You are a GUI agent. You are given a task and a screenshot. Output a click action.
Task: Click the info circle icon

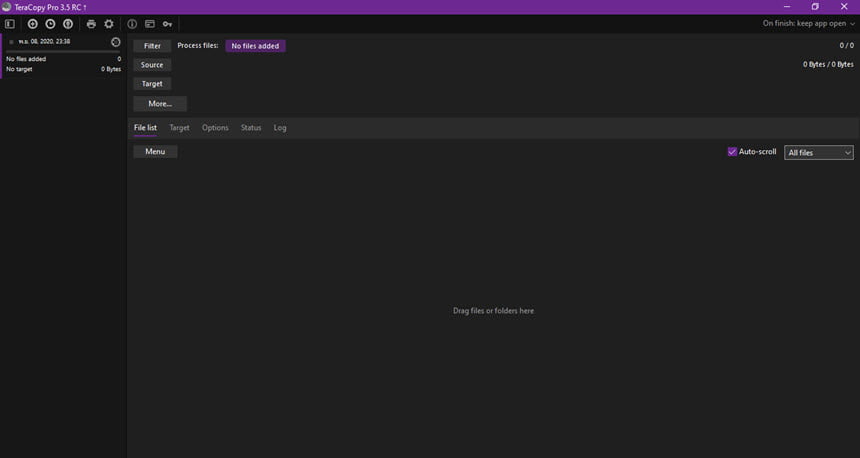pos(132,24)
